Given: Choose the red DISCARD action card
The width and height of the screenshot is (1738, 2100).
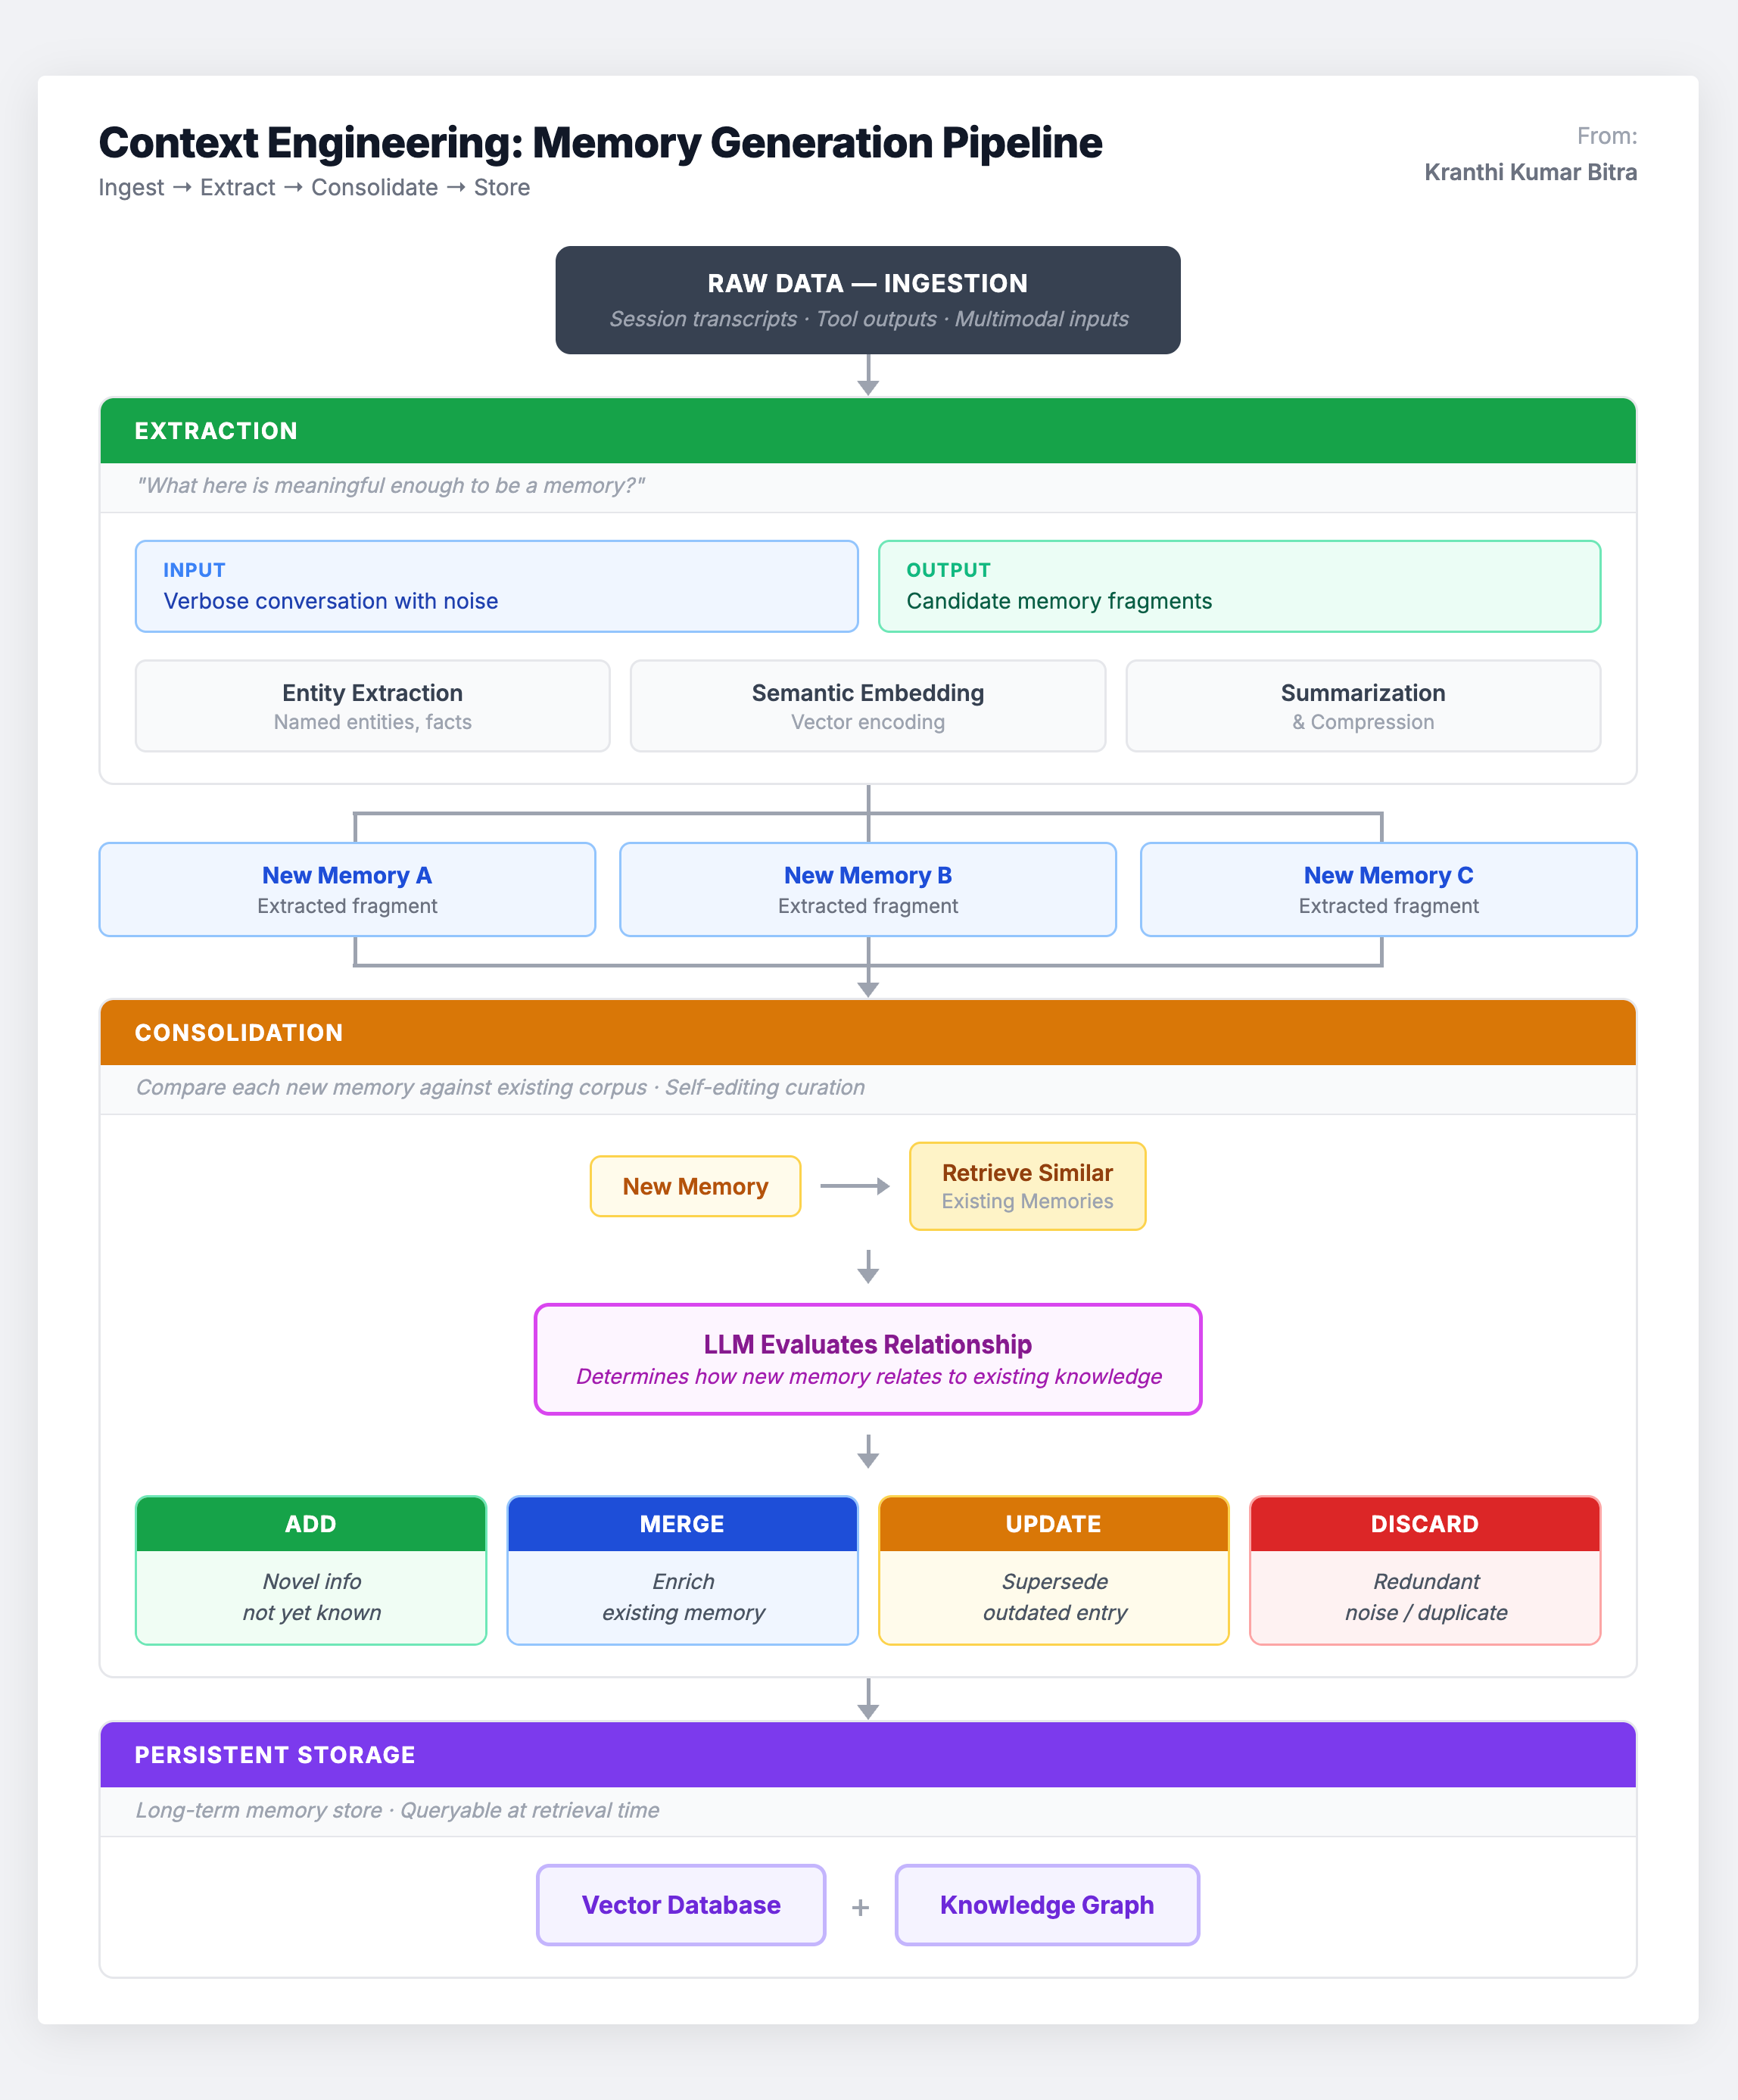Looking at the screenshot, I should (1424, 1570).
